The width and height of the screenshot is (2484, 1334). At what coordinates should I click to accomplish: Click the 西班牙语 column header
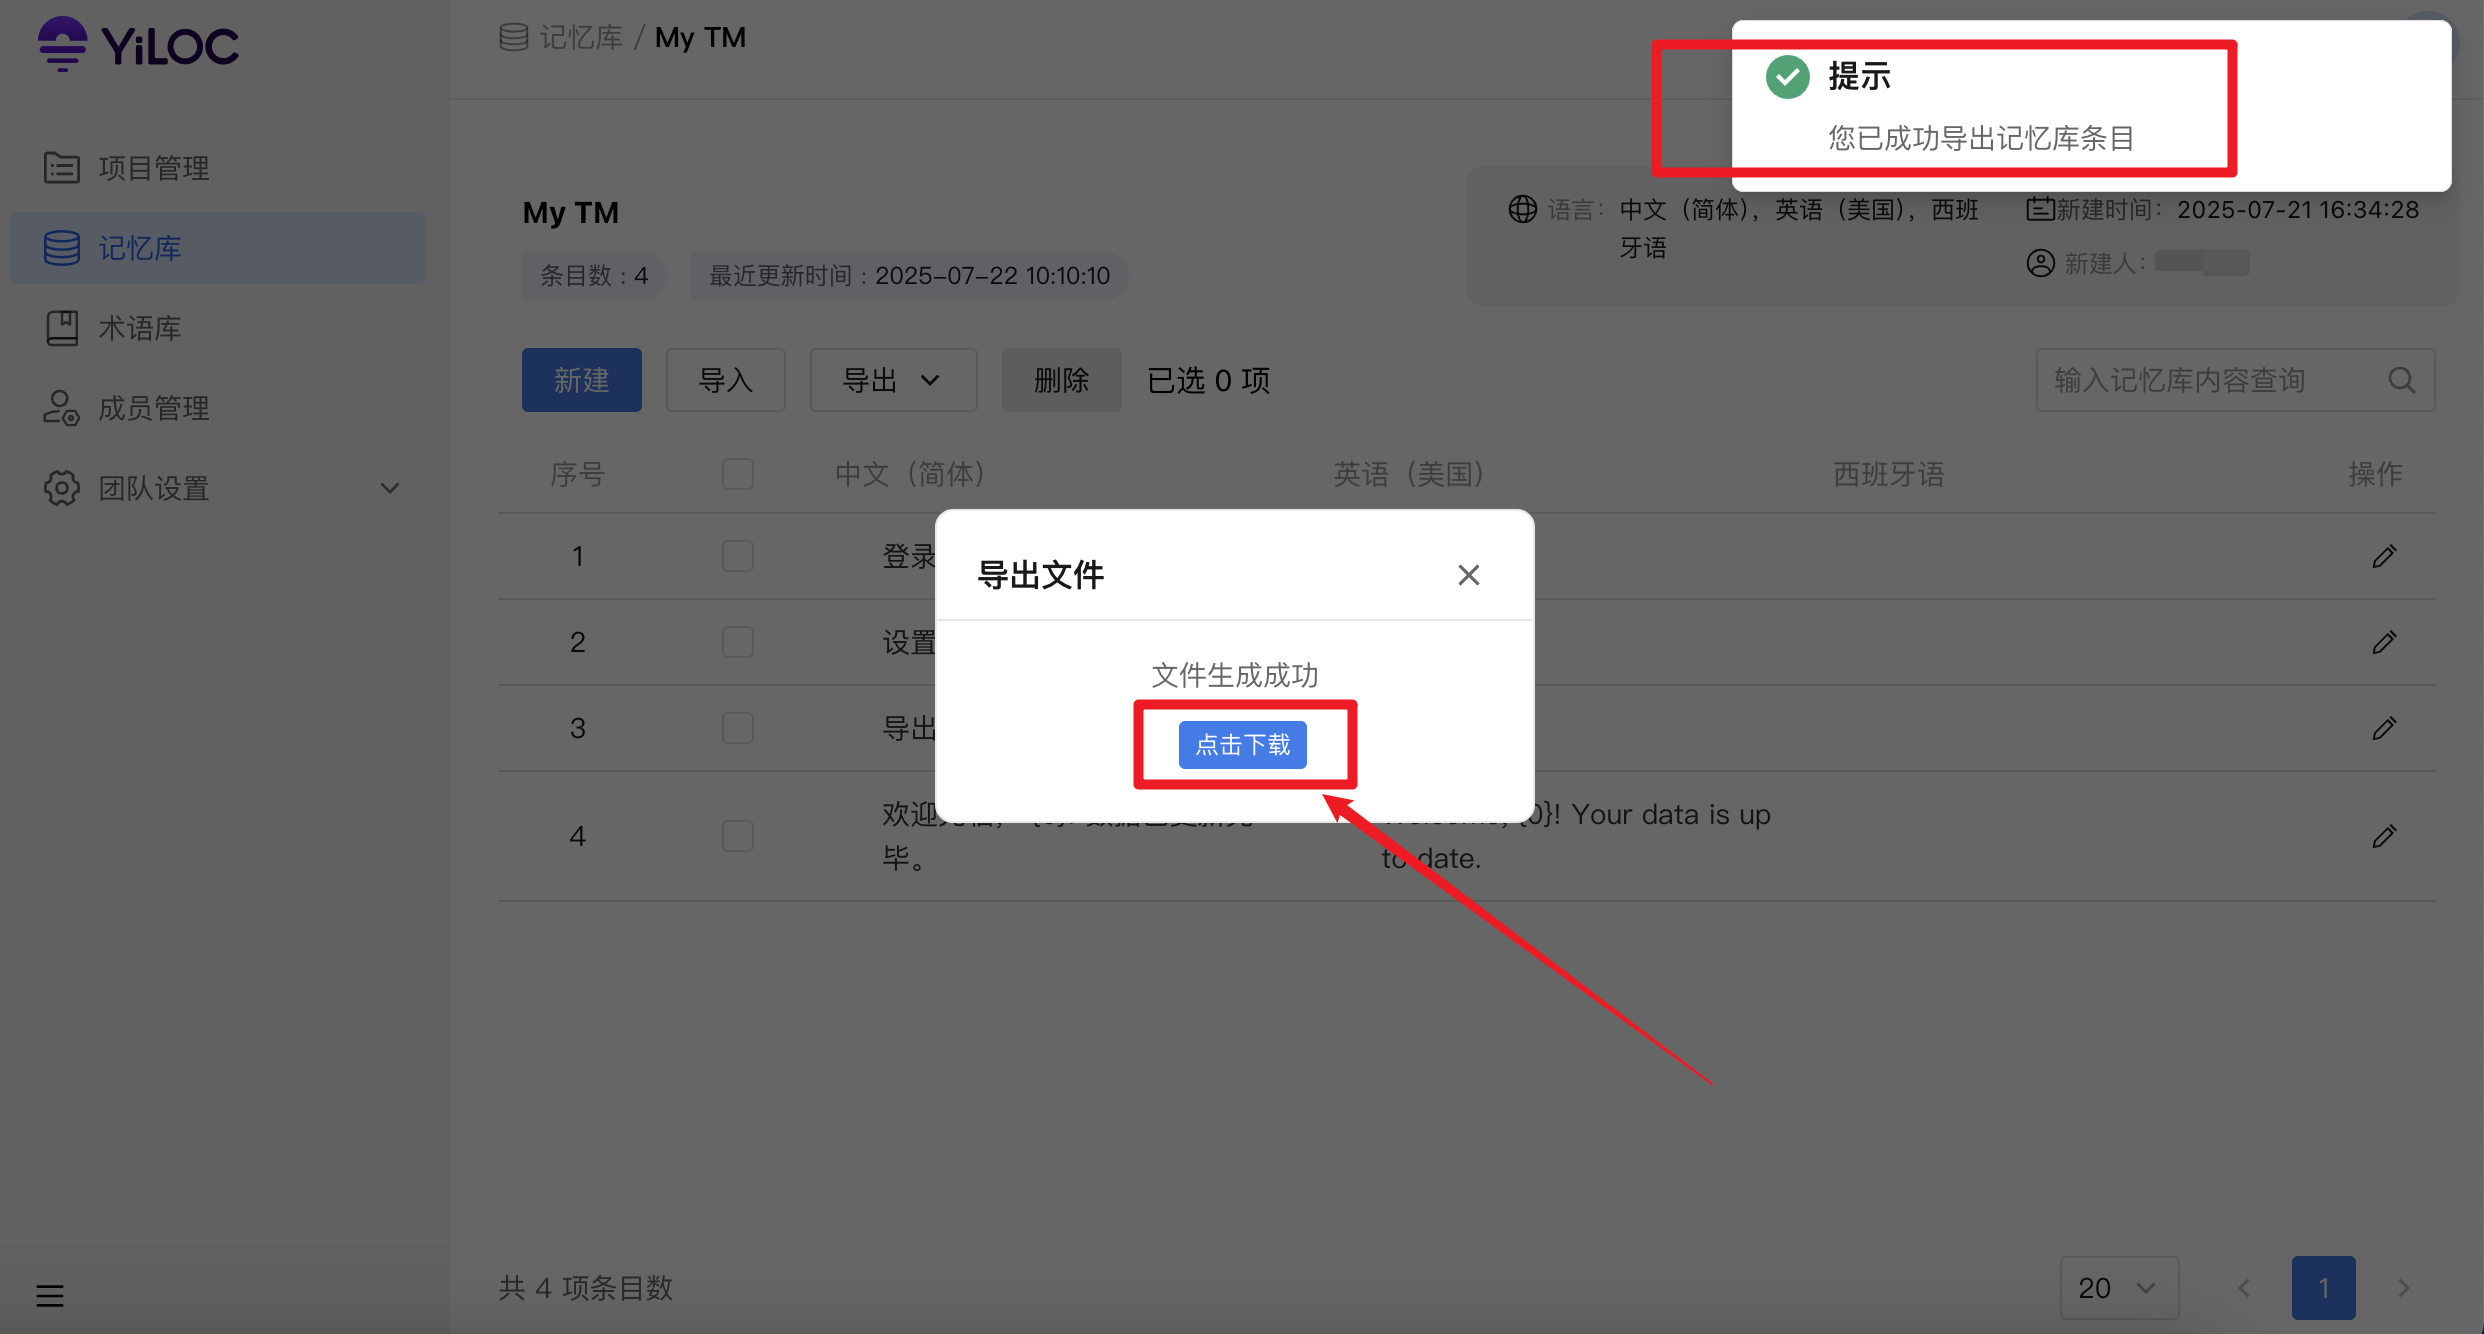[1889, 474]
